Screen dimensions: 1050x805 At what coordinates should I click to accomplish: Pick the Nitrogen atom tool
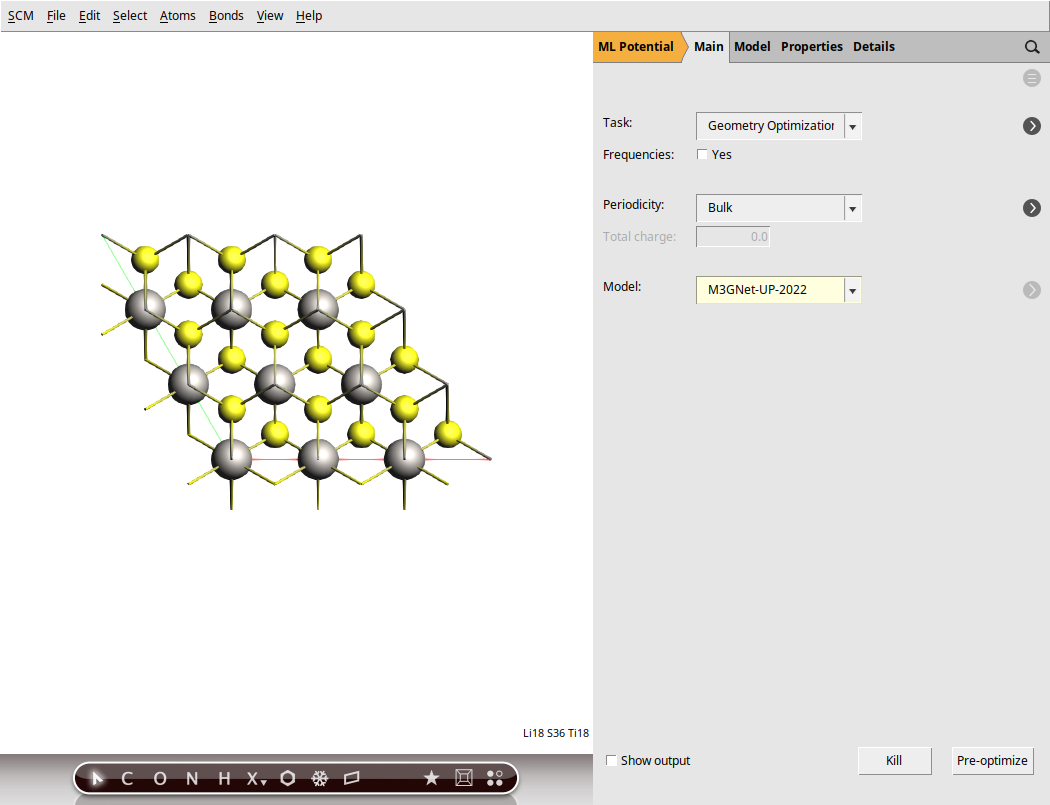click(191, 778)
